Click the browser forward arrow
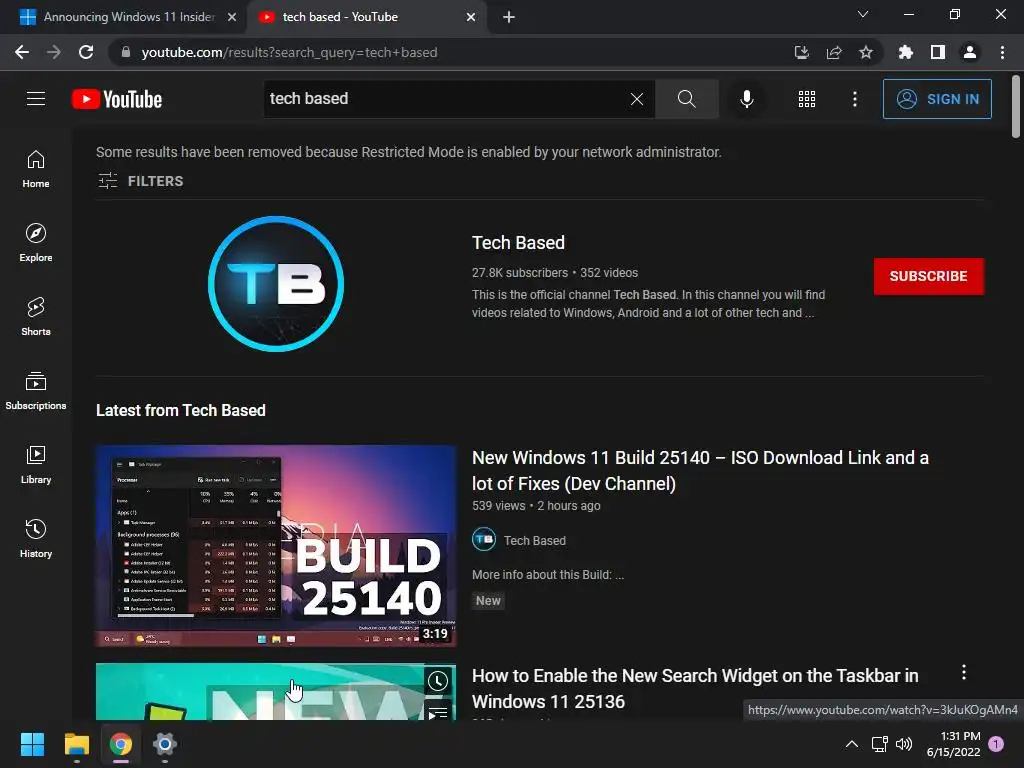Viewport: 1024px width, 768px height. (54, 52)
